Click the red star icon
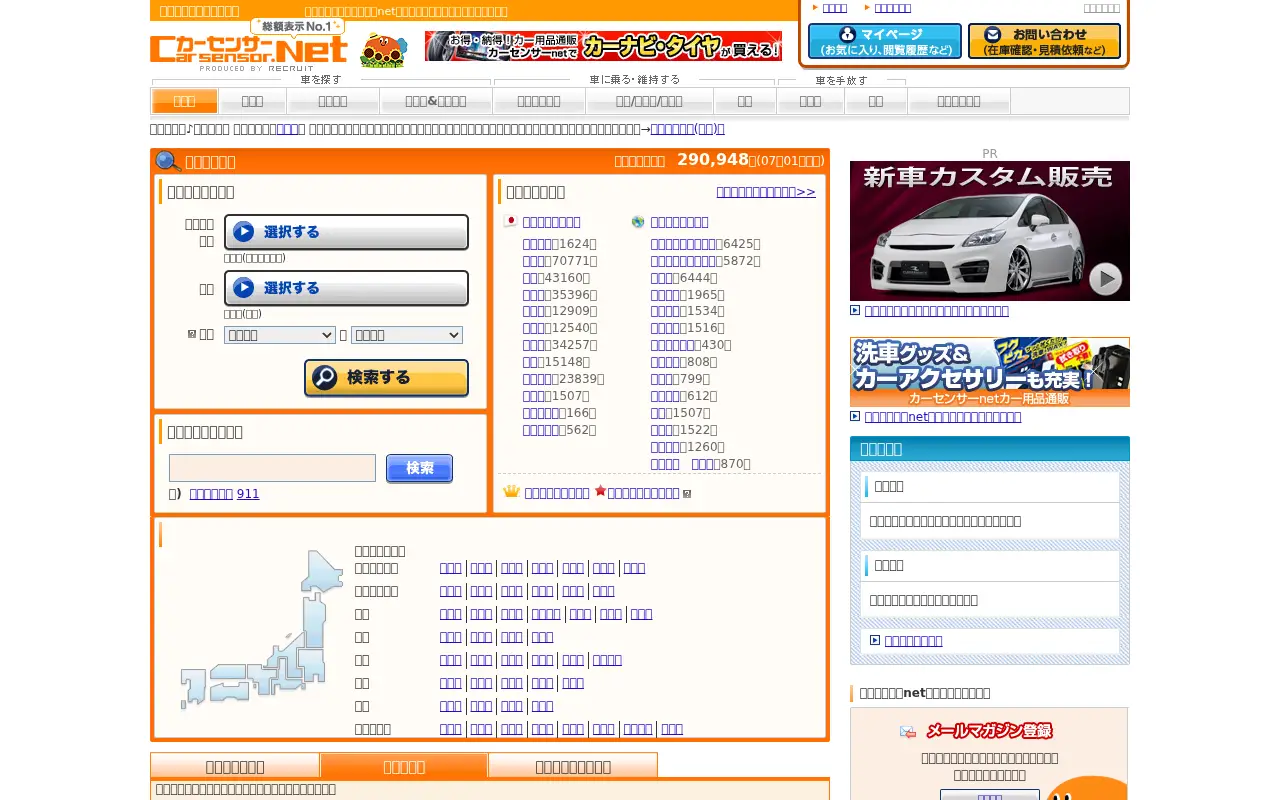 600,491
